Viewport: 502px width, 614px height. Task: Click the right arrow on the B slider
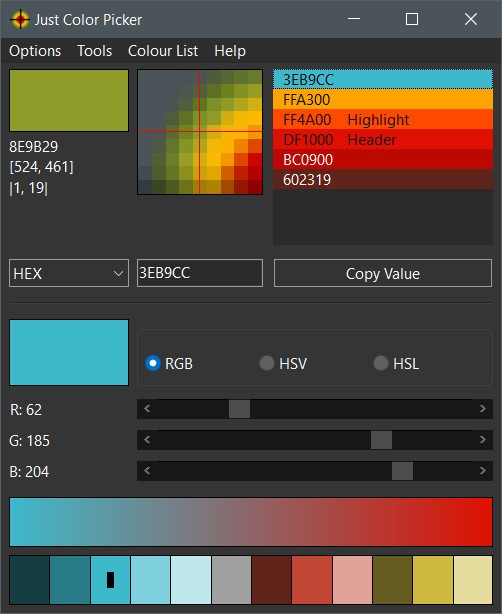(482, 471)
